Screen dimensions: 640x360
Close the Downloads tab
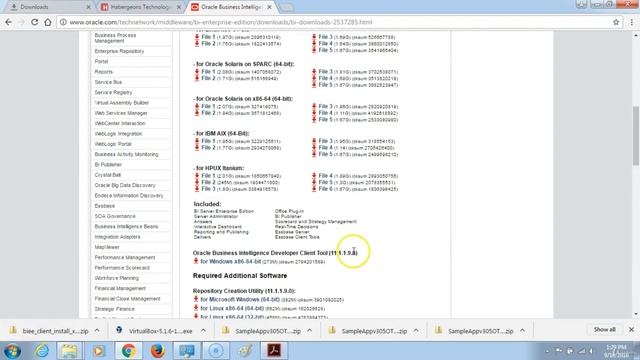[89, 7]
